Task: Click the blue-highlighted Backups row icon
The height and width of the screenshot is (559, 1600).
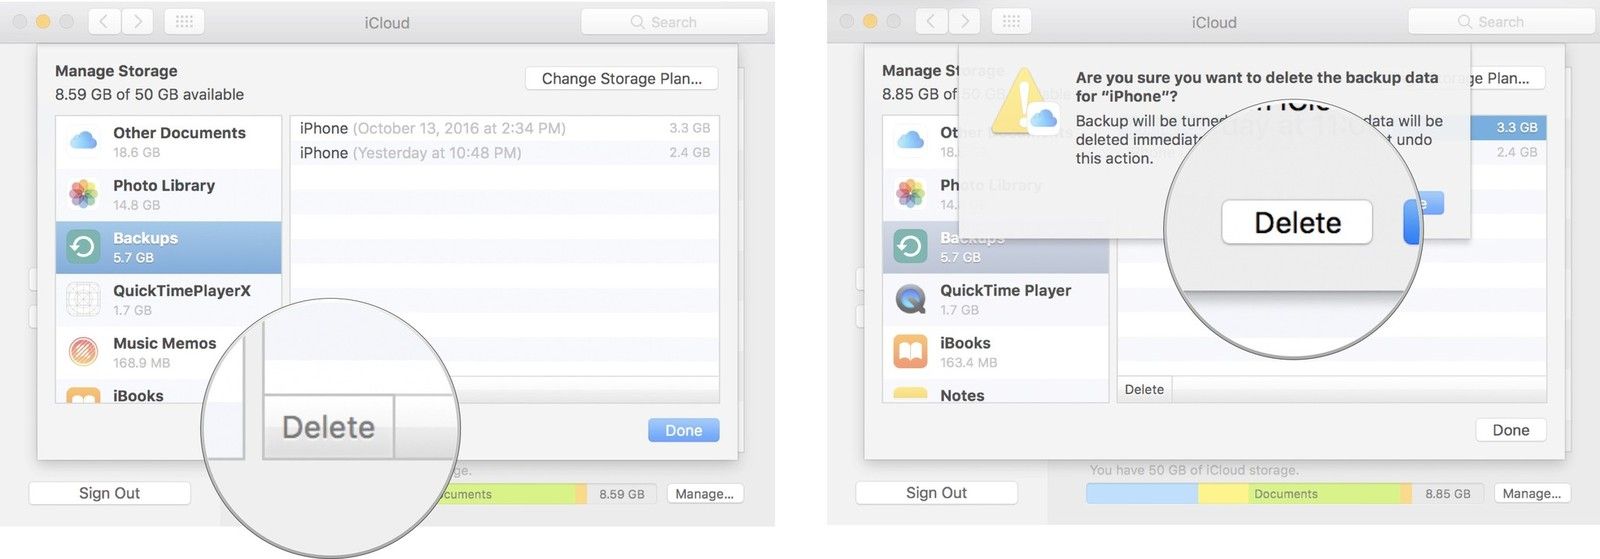Action: [84, 247]
